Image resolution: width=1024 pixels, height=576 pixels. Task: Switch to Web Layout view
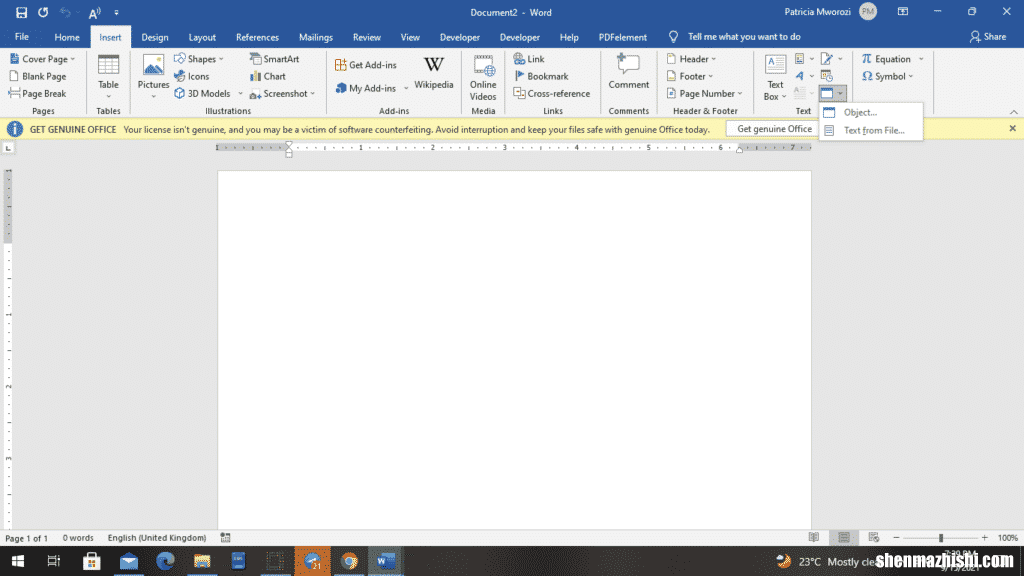pyautogui.click(x=873, y=537)
